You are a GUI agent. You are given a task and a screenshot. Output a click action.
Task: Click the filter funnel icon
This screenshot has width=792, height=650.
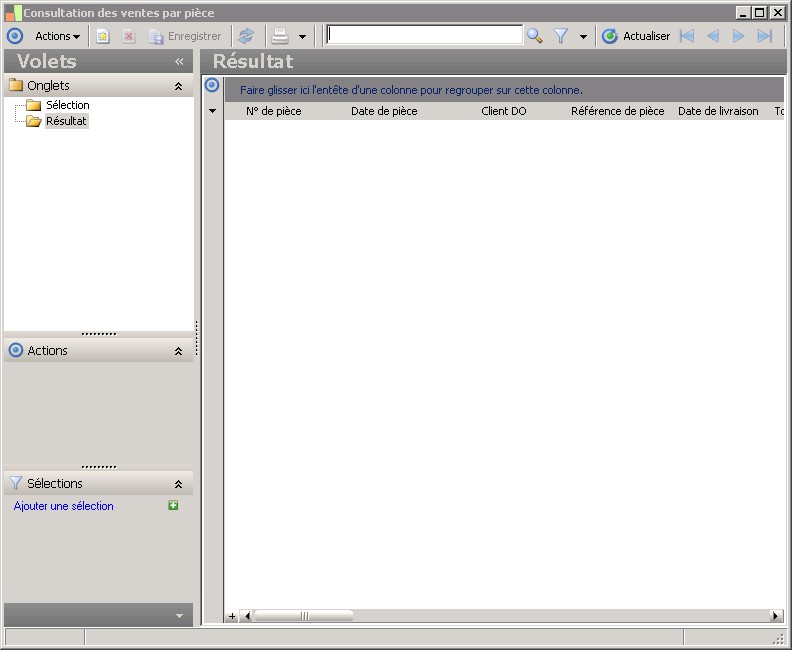coord(561,36)
